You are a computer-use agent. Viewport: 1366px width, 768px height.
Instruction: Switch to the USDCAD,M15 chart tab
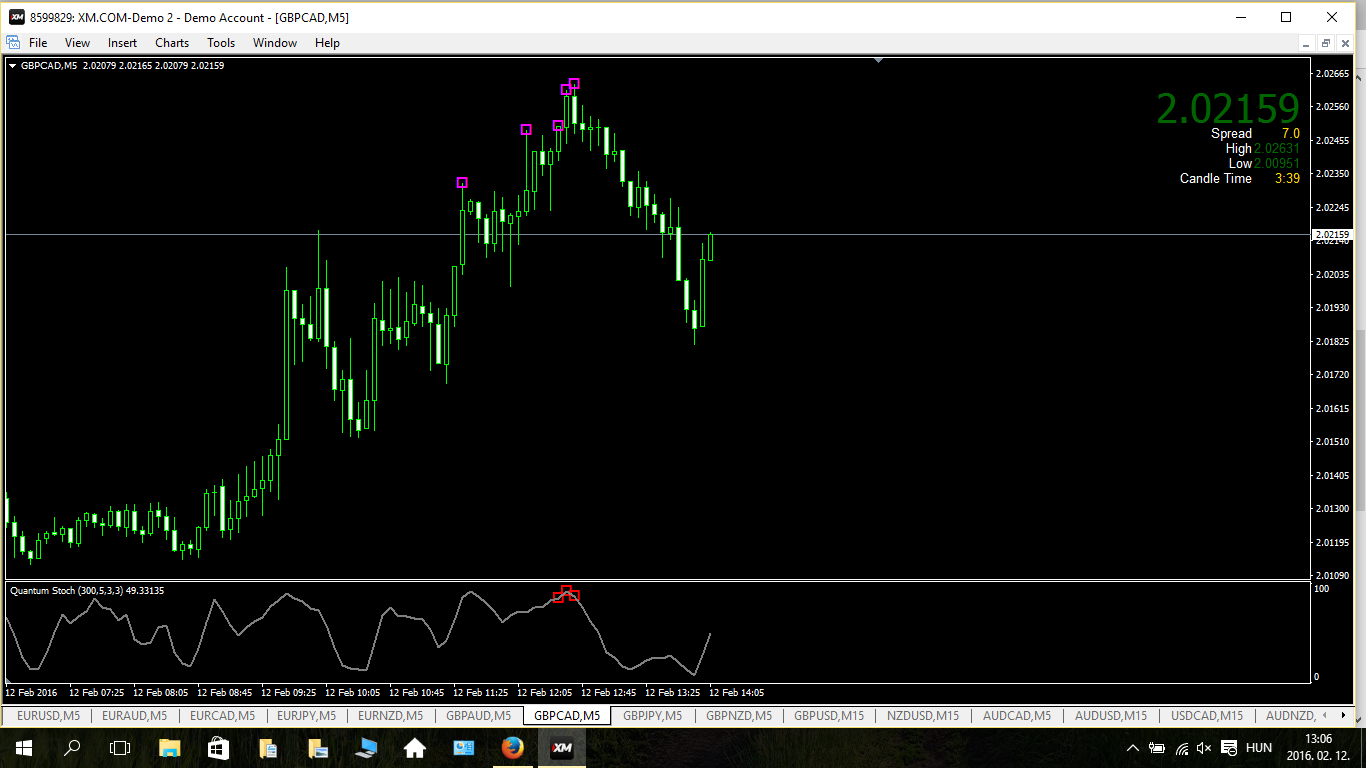[x=1207, y=715]
